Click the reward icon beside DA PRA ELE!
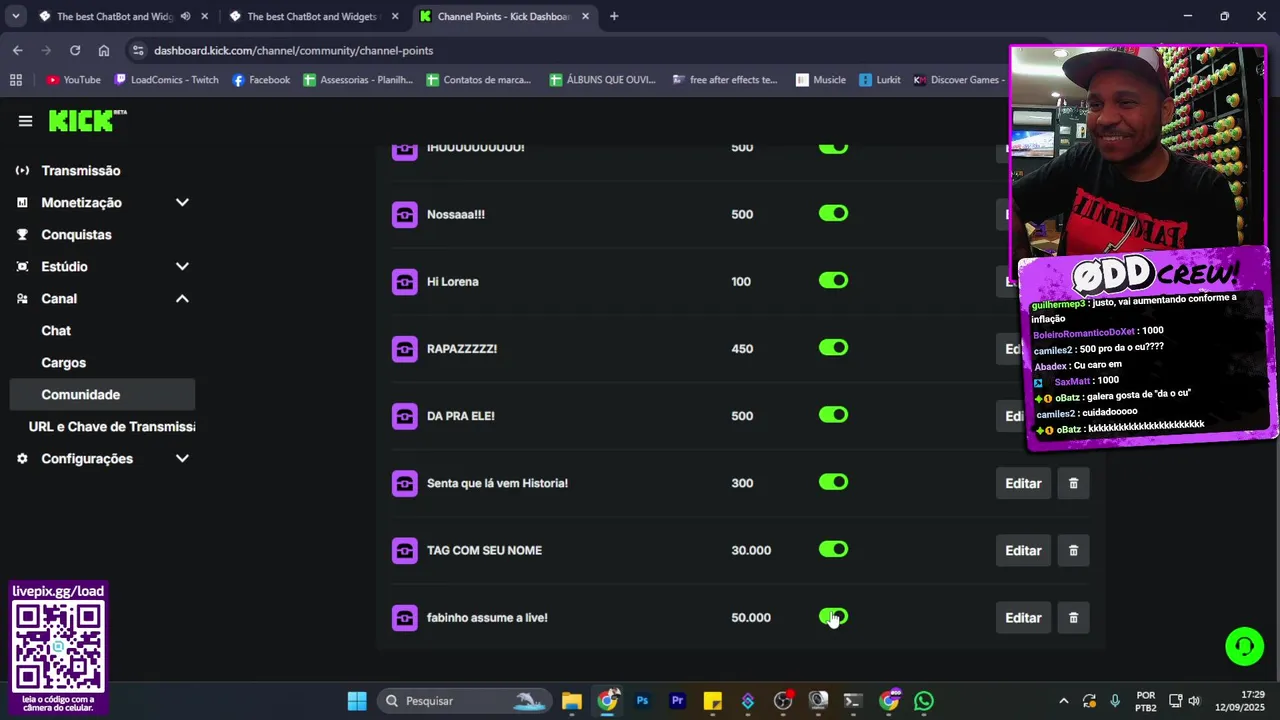 (x=404, y=415)
